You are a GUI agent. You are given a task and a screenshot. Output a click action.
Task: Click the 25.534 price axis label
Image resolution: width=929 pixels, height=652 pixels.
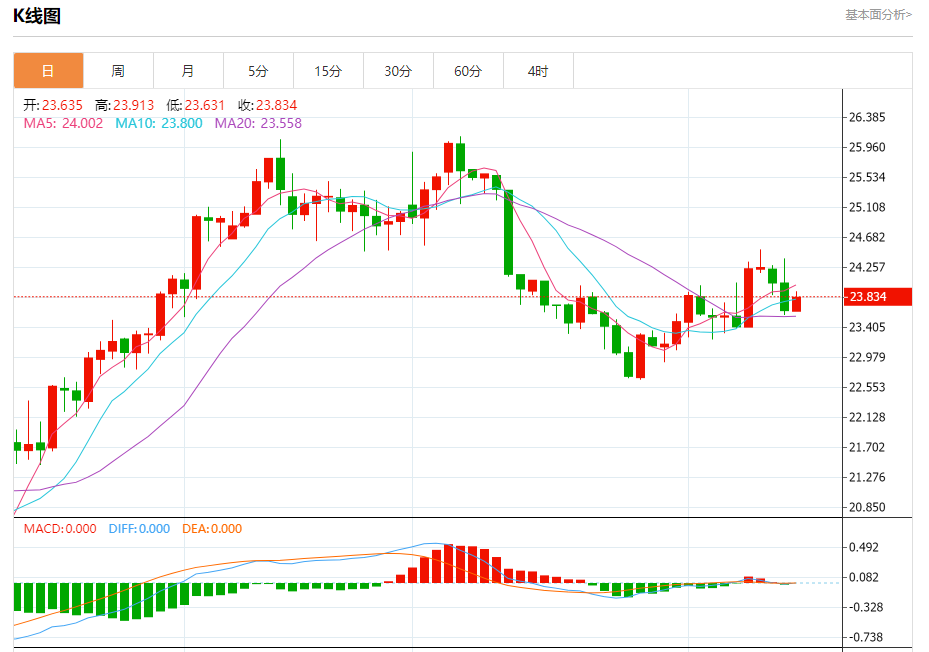867,177
